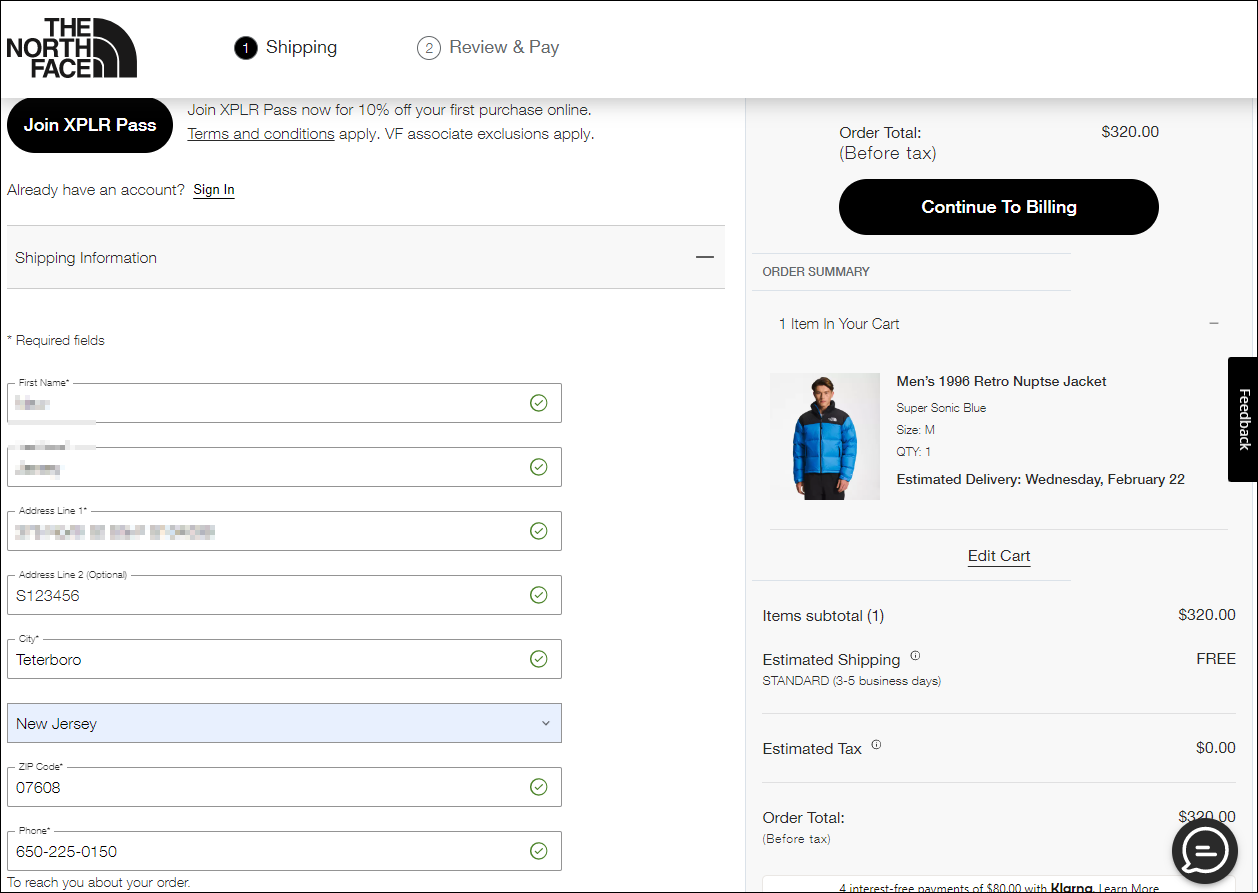
Task: Open the Edit Cart link
Action: coord(998,556)
